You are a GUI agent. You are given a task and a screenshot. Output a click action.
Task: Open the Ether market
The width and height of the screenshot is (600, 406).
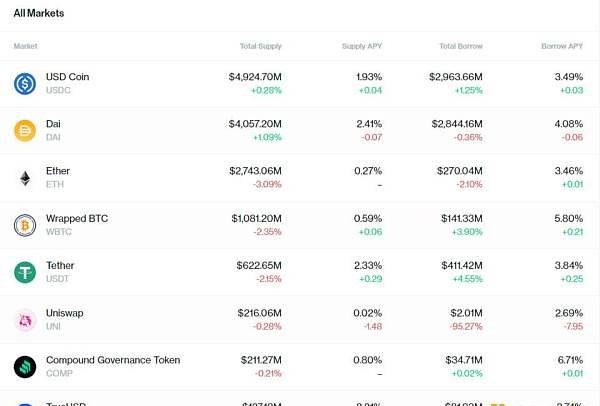(300, 178)
